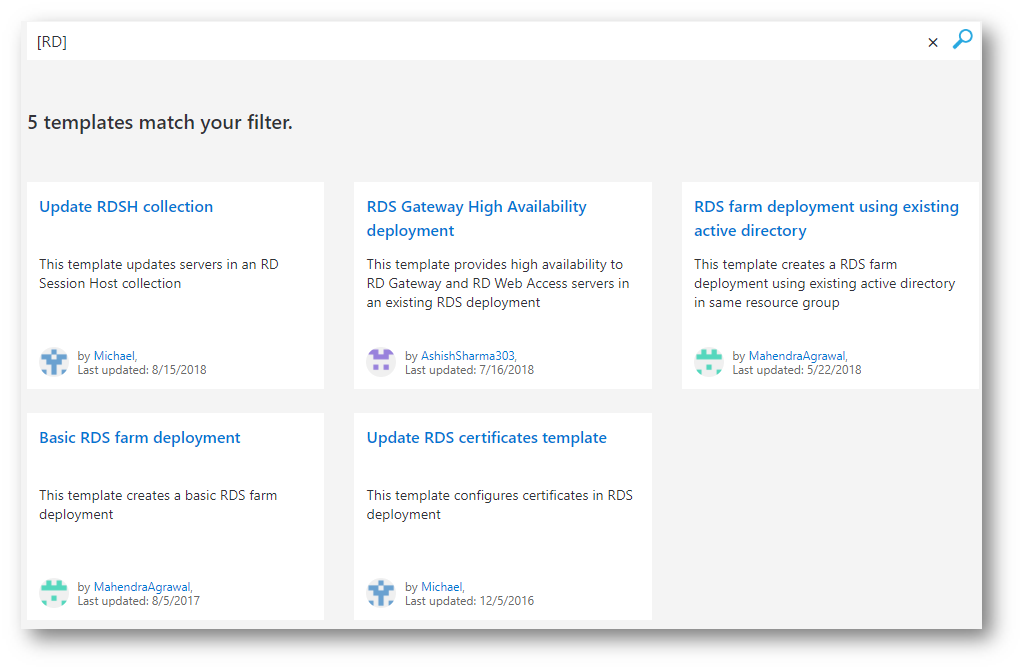Image resolution: width=1024 pixels, height=671 pixels.
Task: Click the magnifier search icon
Action: [x=963, y=39]
